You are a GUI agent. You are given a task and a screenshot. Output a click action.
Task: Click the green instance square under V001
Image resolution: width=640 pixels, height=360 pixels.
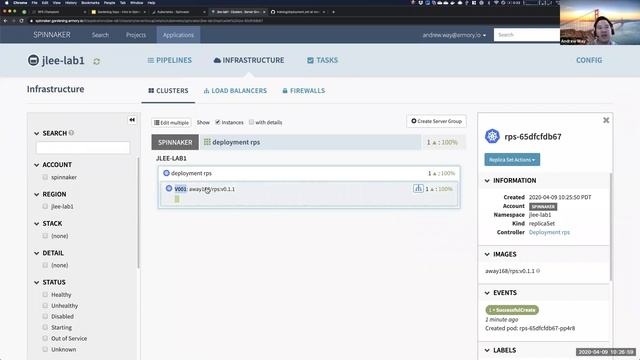point(177,199)
